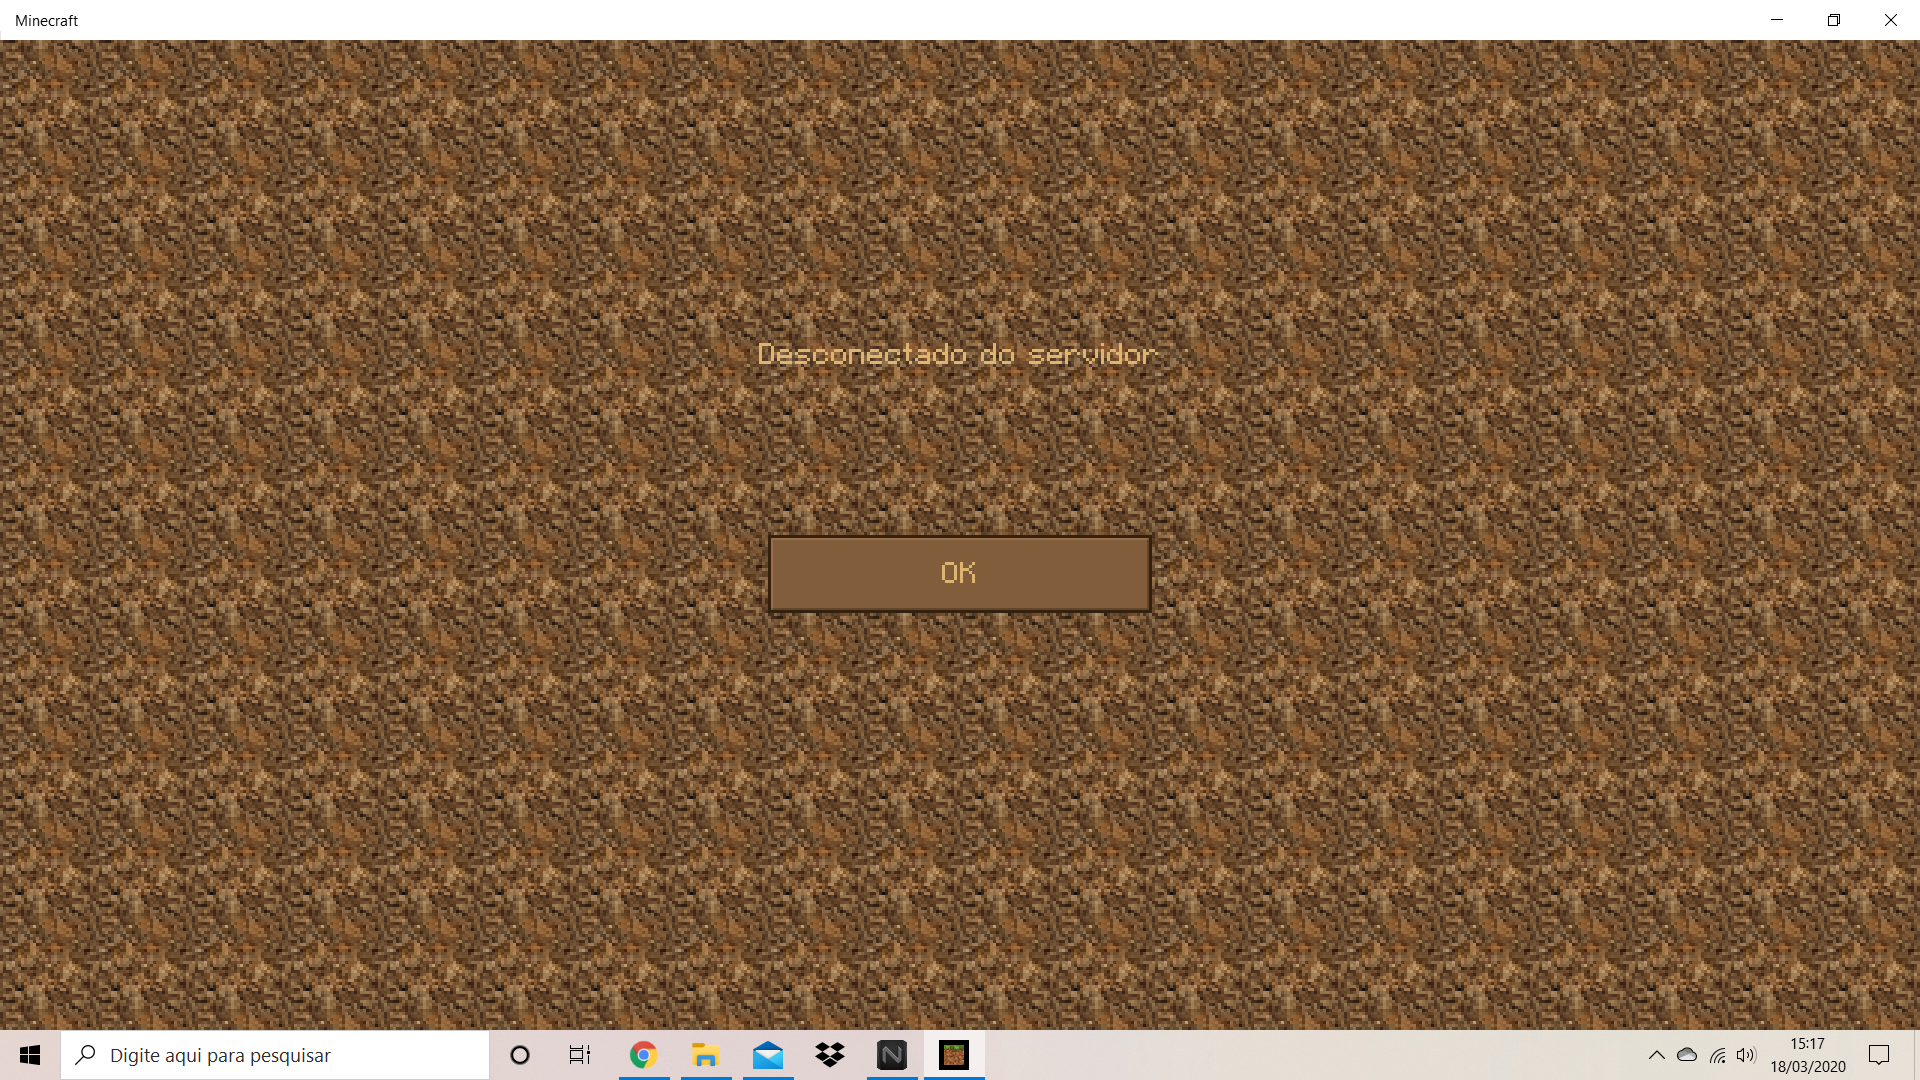The height and width of the screenshot is (1080, 1920).
Task: Open Cortana from the taskbar circle icon
Action: click(x=520, y=1055)
